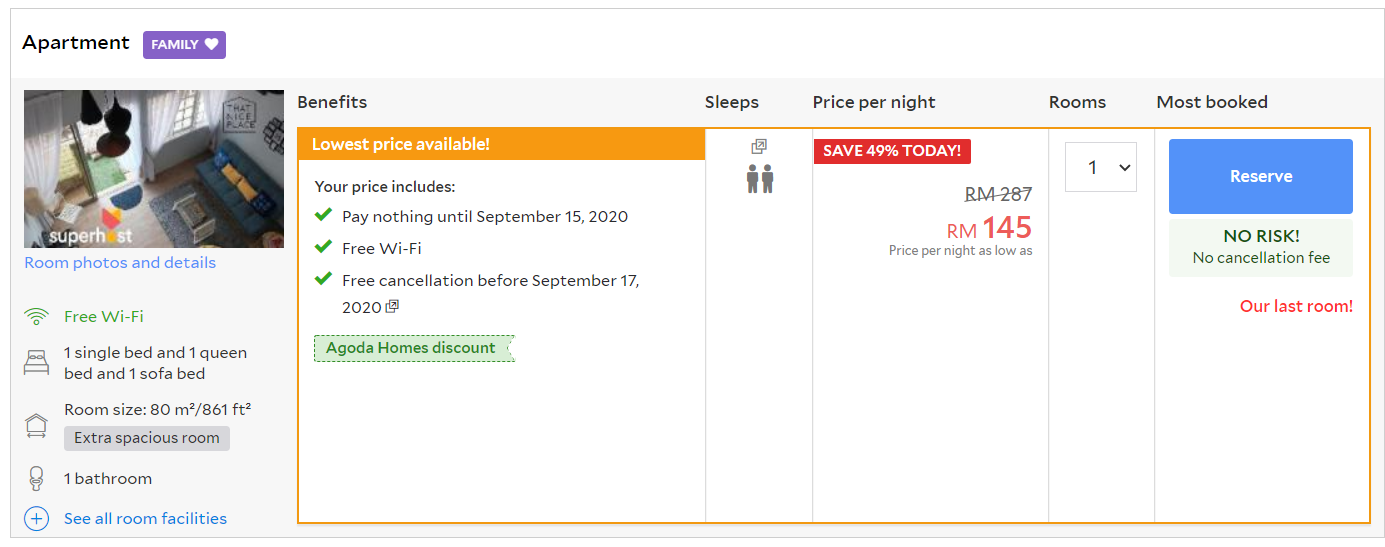The image size is (1385, 547).
Task: Click the bed icon beside bed details
Action: [36, 363]
